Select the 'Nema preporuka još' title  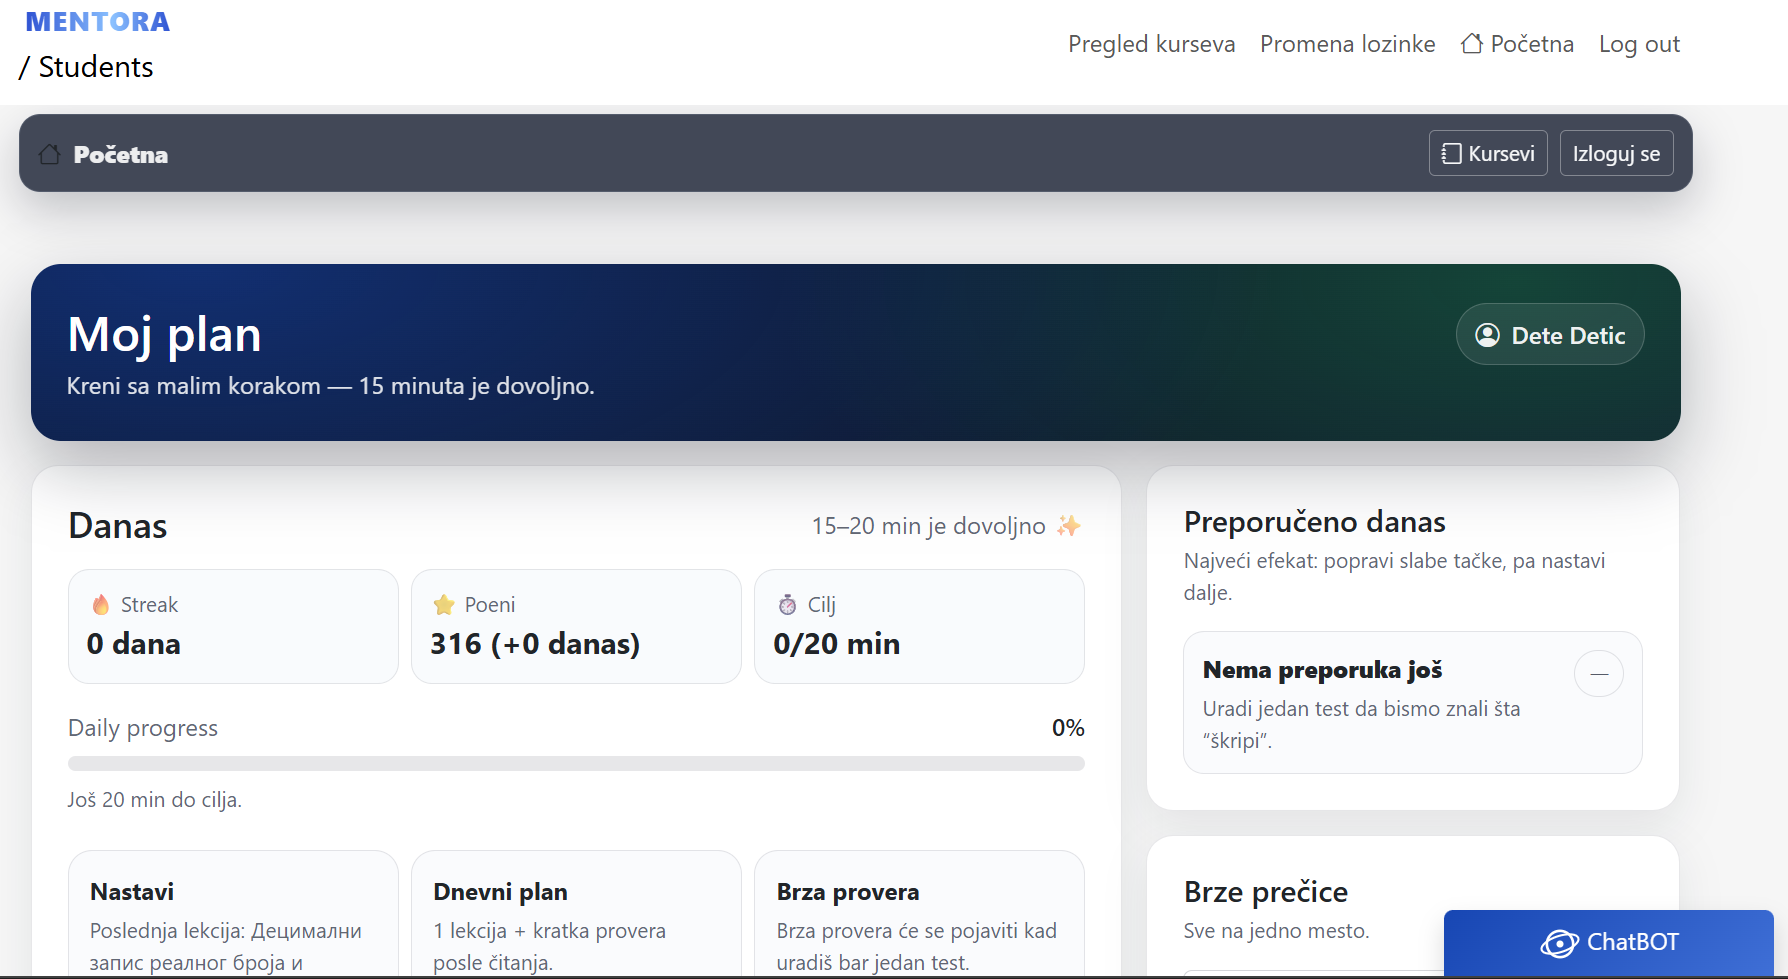click(1322, 670)
